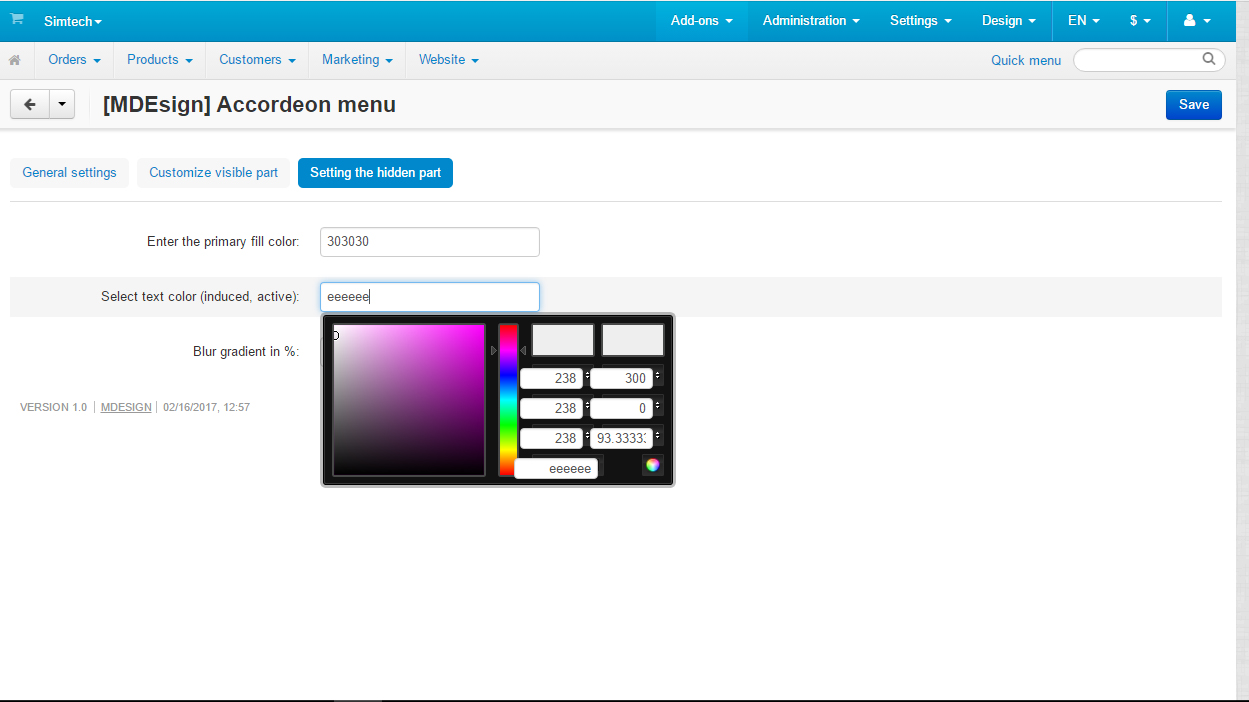
Task: Click the text color field containing eeeeee
Action: (430, 297)
